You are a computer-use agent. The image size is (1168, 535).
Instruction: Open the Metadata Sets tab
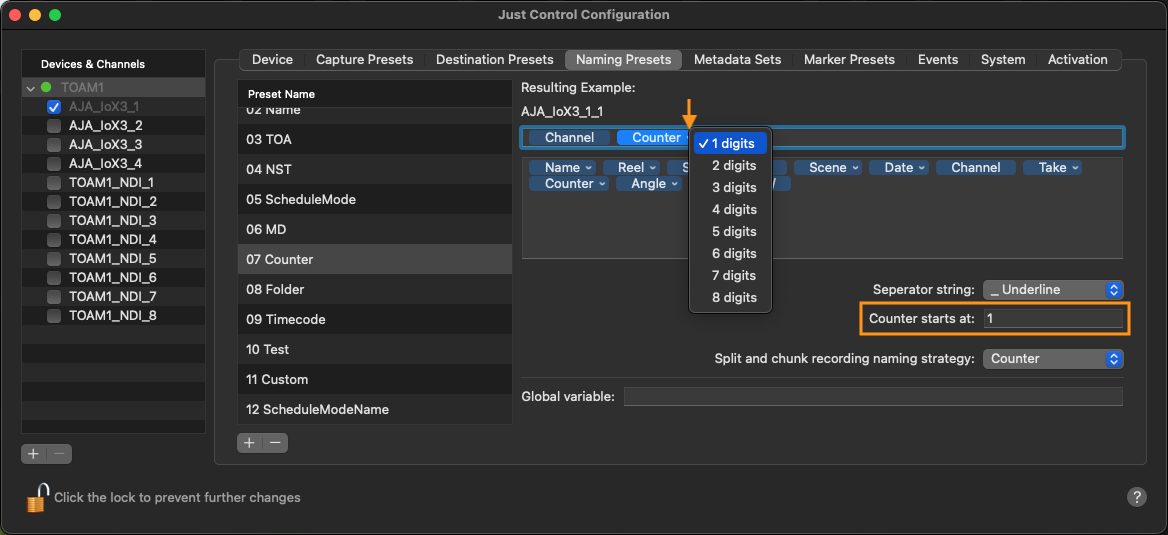pos(737,60)
